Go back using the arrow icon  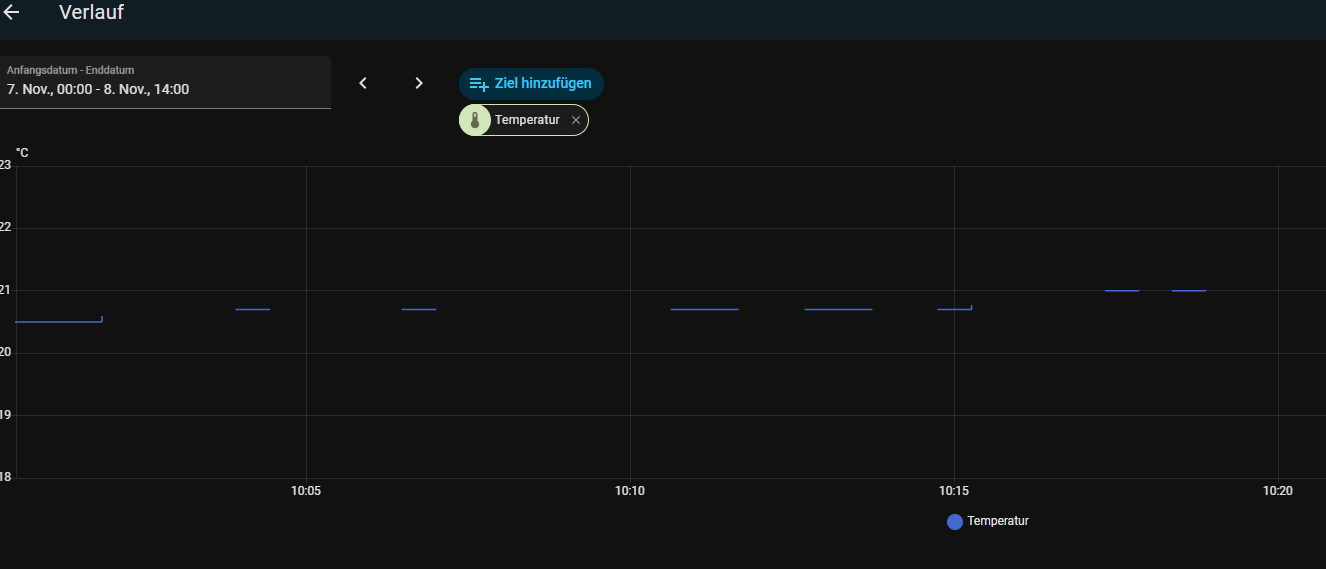click(x=12, y=13)
